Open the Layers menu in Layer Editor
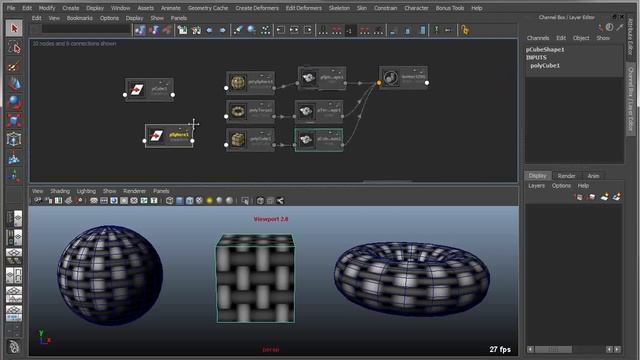Screen dimensions: 640x360 536,186
